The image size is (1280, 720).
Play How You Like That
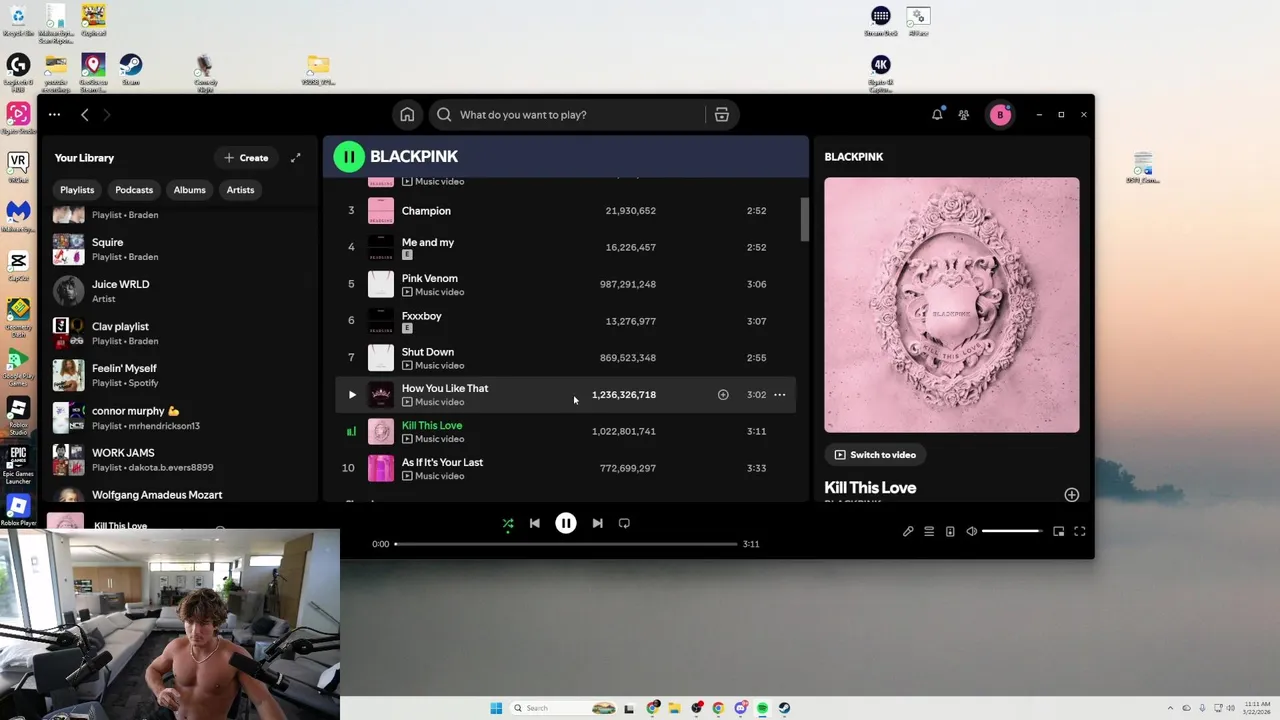coord(352,395)
